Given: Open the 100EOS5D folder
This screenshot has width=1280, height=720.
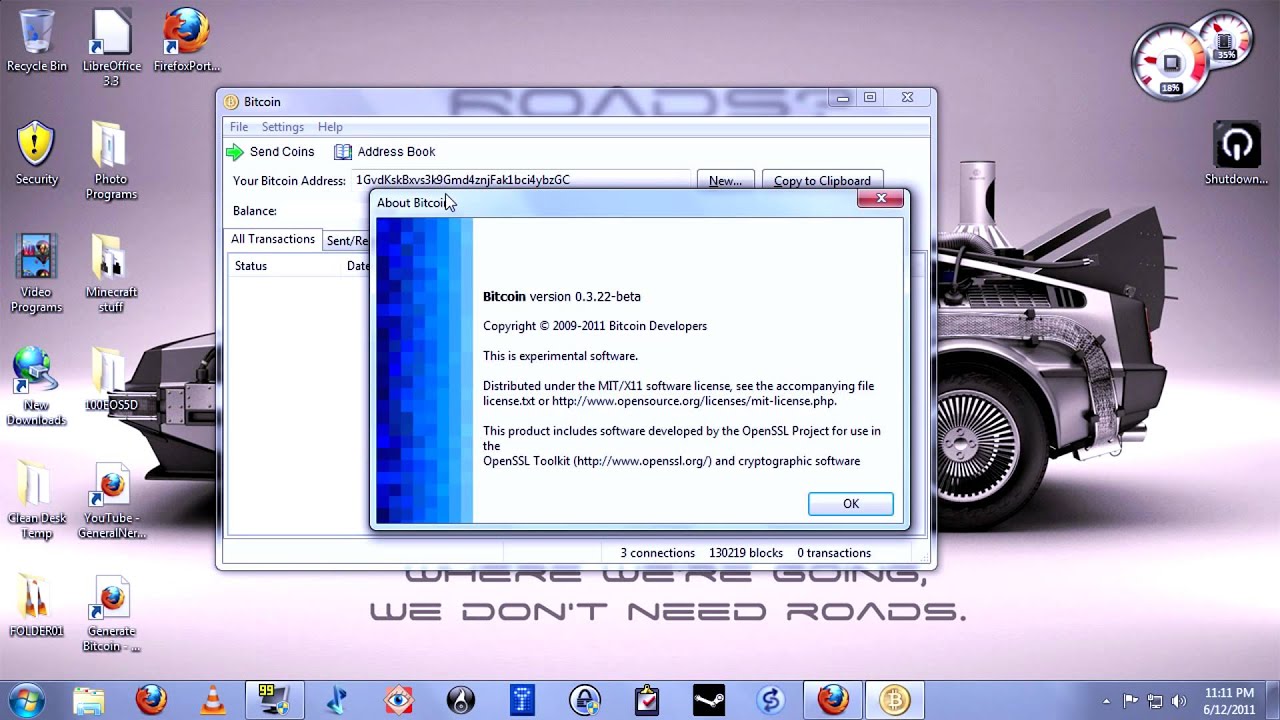Looking at the screenshot, I should click(x=111, y=379).
